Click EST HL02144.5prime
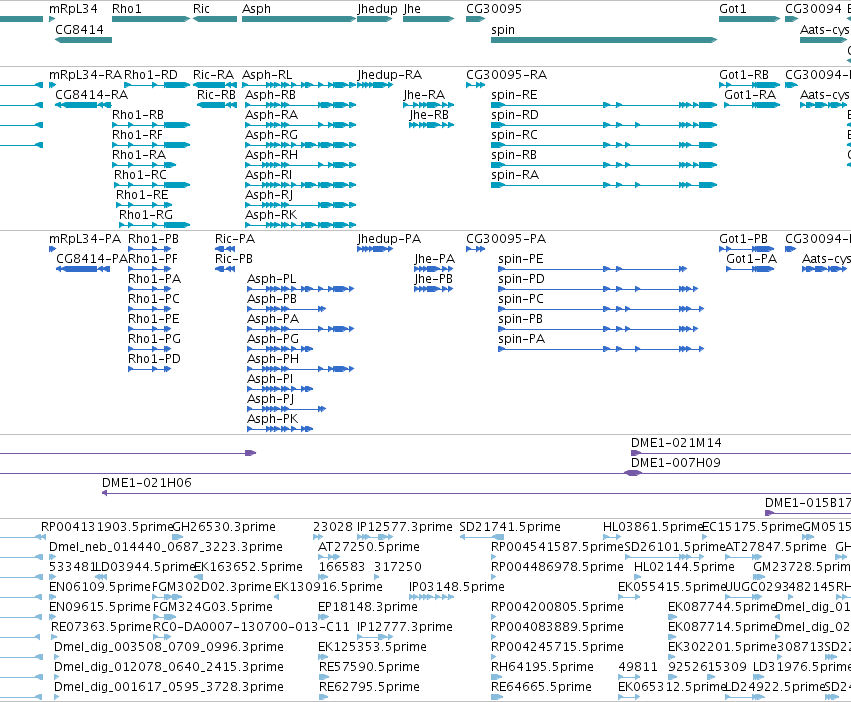Screen dimensions: 851x702 click(684, 567)
